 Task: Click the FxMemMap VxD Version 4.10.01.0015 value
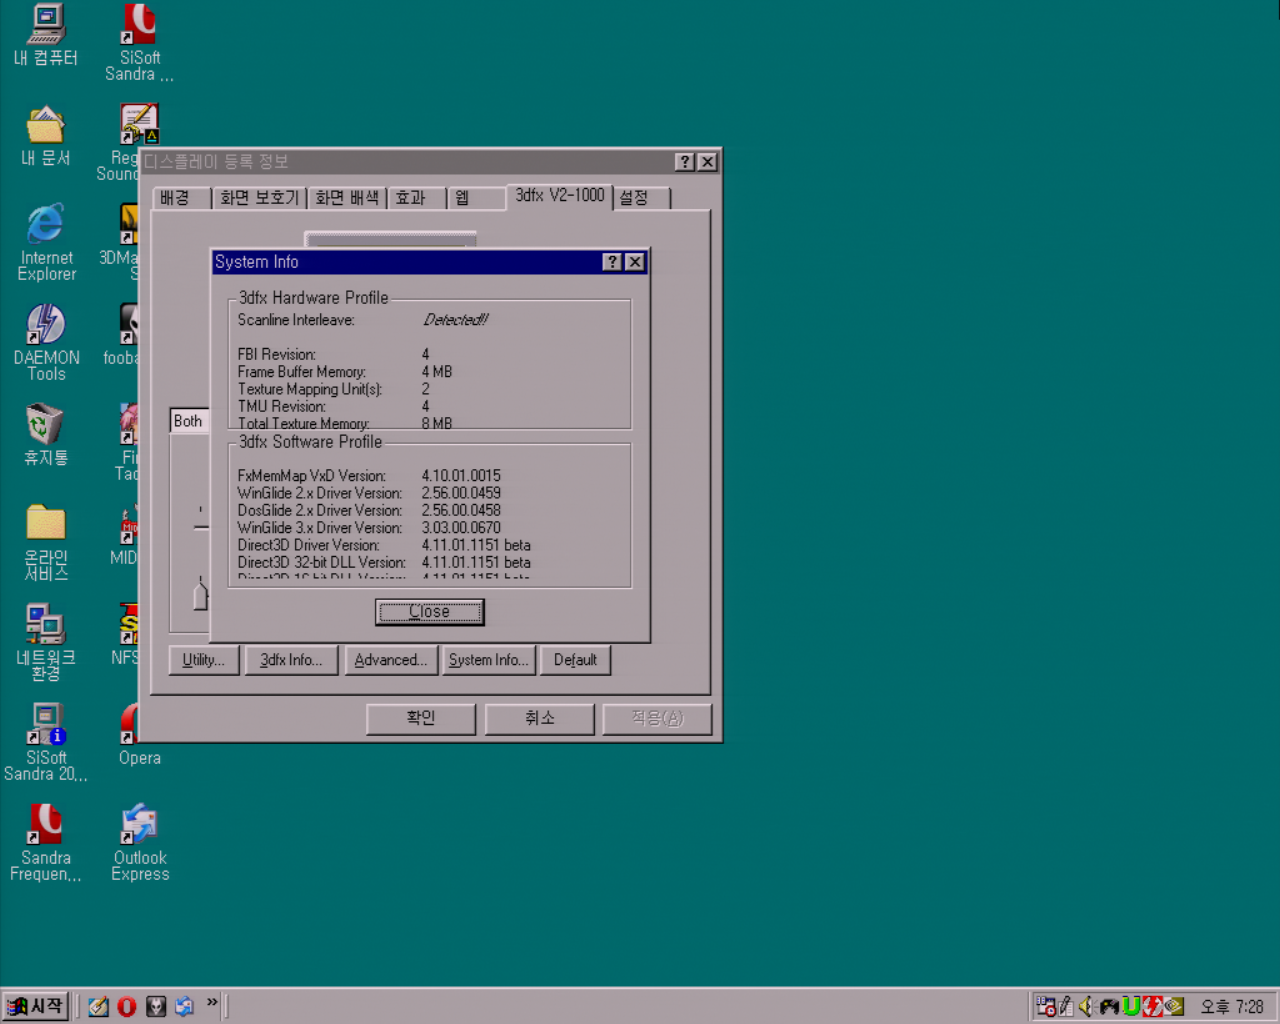(461, 476)
